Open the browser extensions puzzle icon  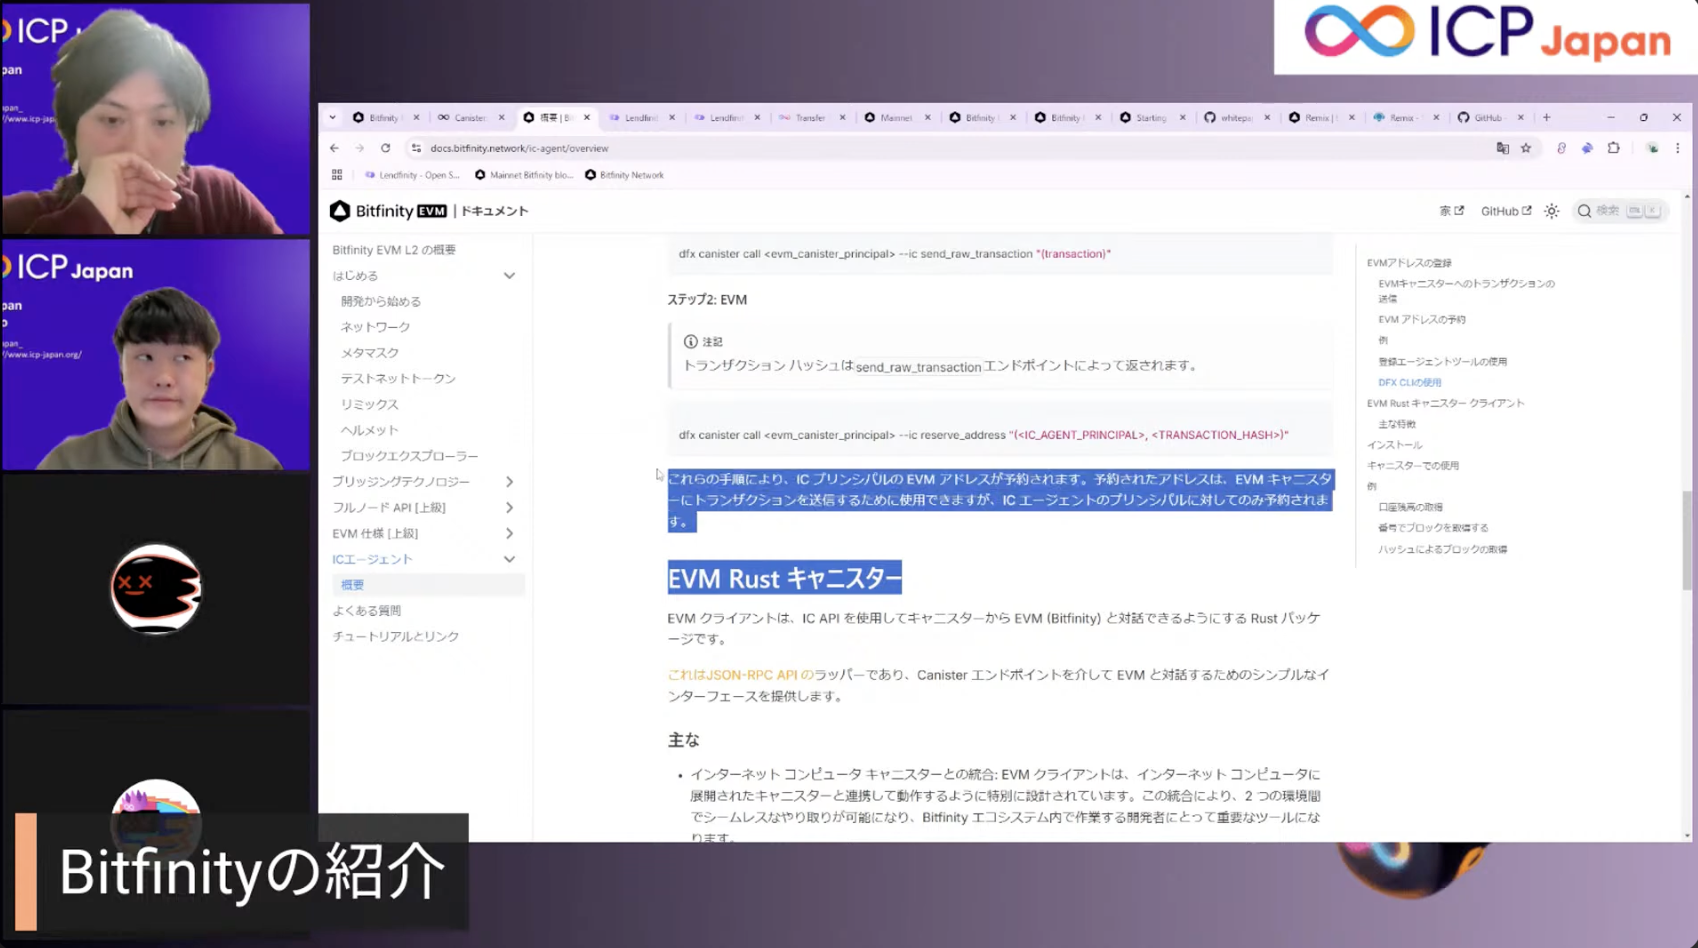(1613, 148)
